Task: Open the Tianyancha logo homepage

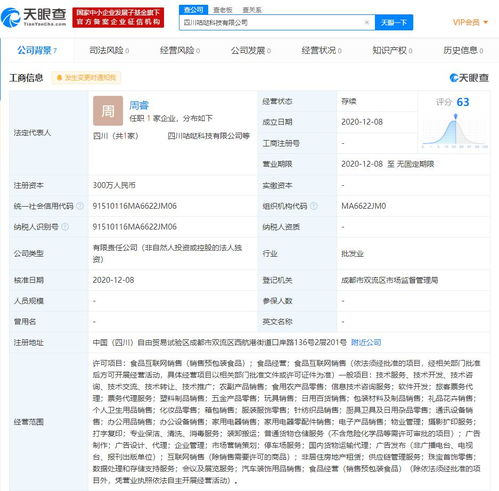Action: point(34,17)
